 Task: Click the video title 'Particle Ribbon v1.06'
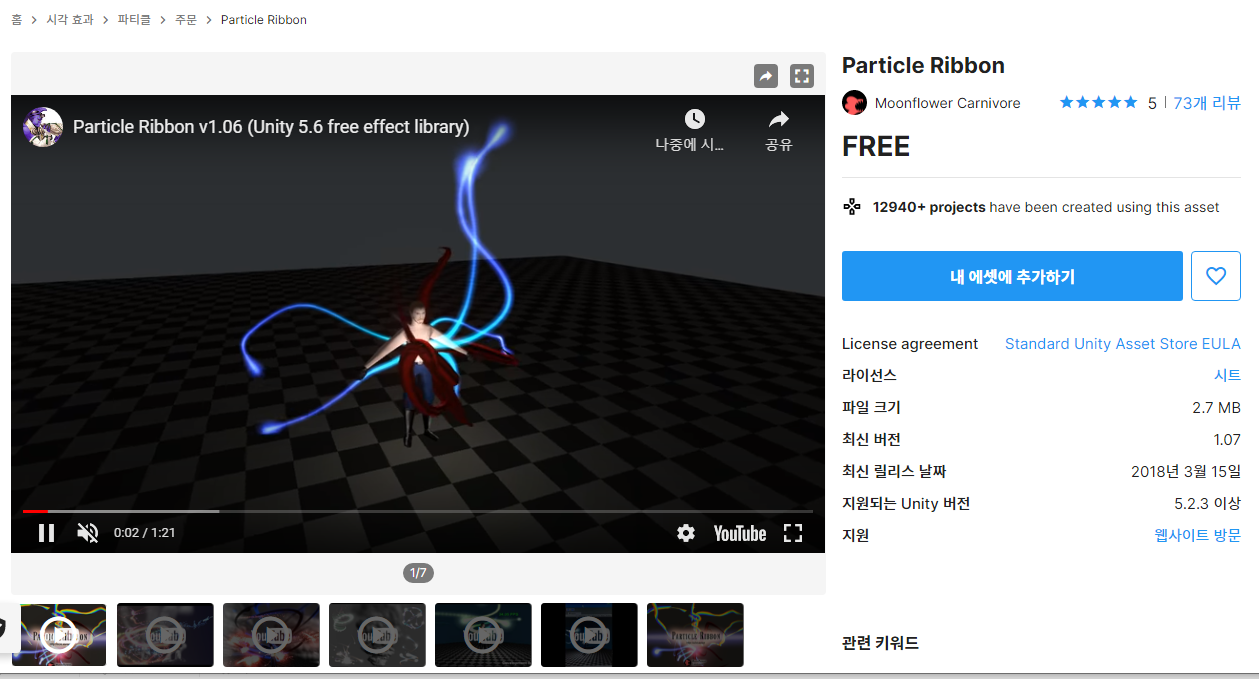pos(271,127)
